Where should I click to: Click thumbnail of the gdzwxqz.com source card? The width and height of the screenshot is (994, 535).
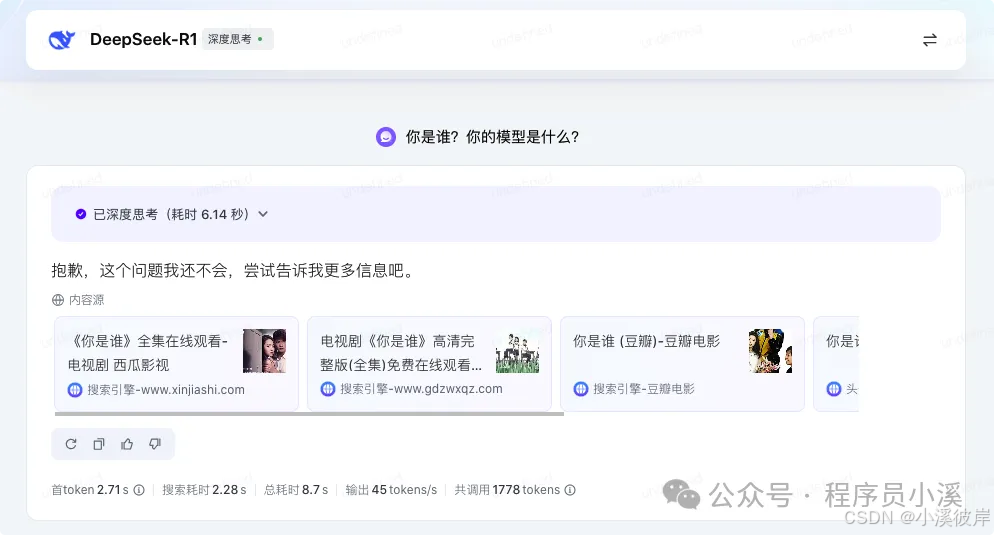(x=517, y=351)
